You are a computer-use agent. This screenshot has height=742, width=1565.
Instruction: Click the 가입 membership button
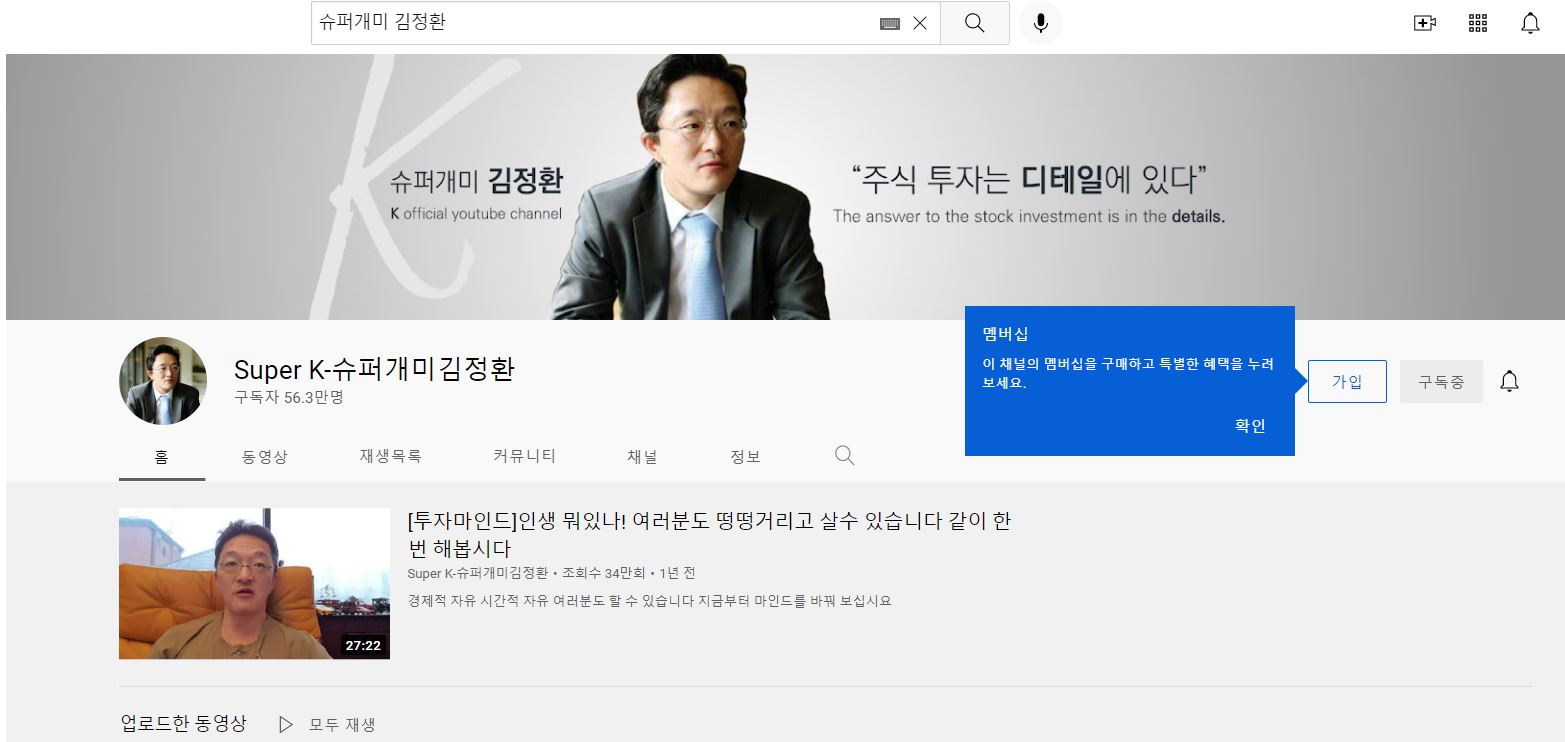click(1347, 382)
